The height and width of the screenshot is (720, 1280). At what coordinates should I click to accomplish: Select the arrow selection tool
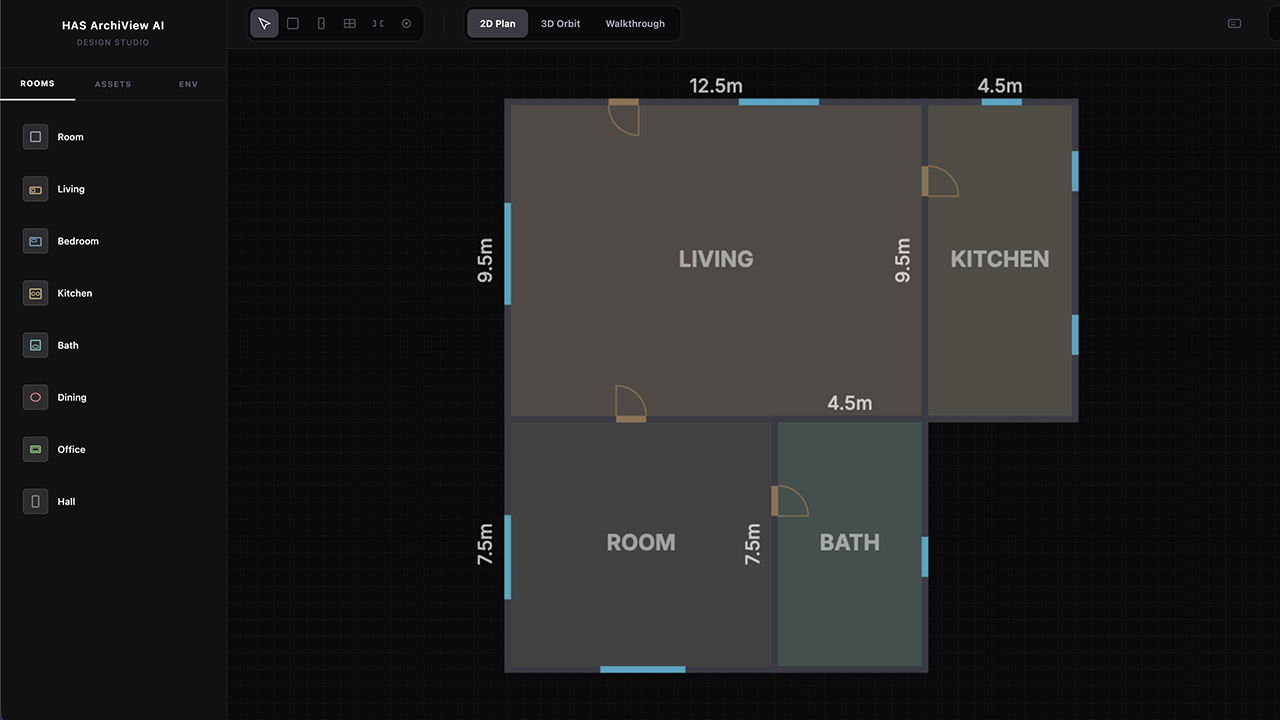[264, 23]
